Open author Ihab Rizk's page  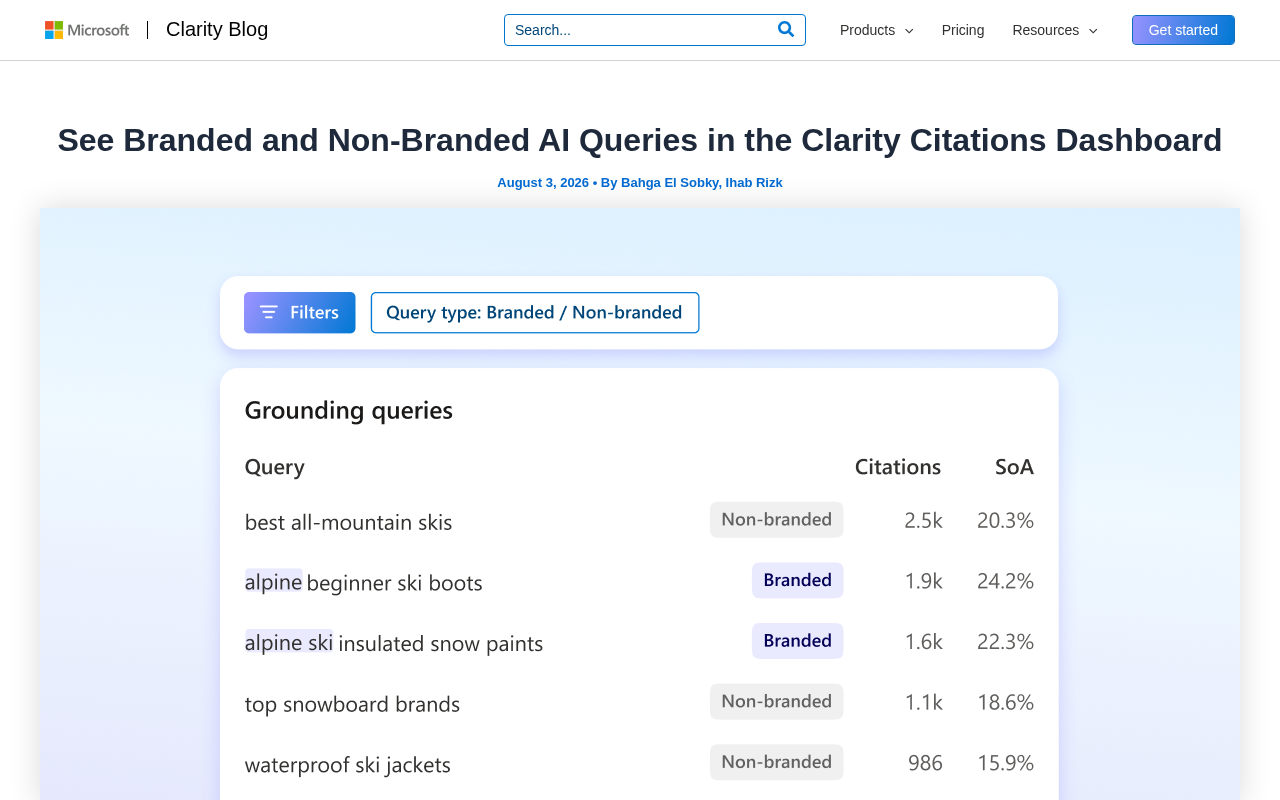(x=754, y=183)
